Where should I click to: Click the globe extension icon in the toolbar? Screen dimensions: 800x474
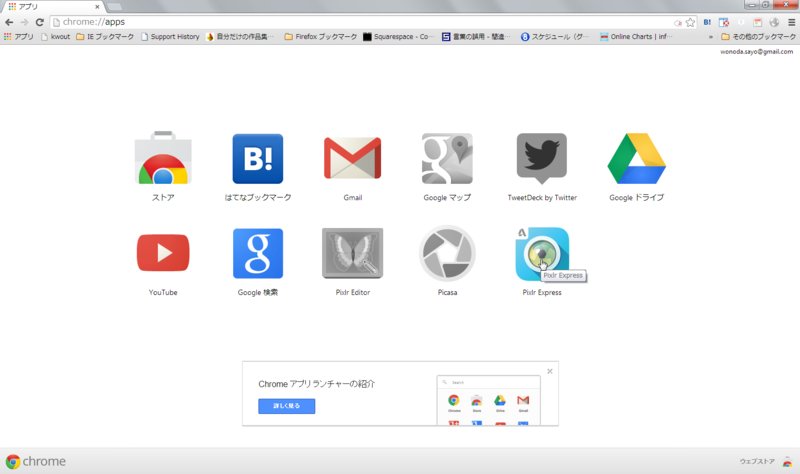click(774, 22)
